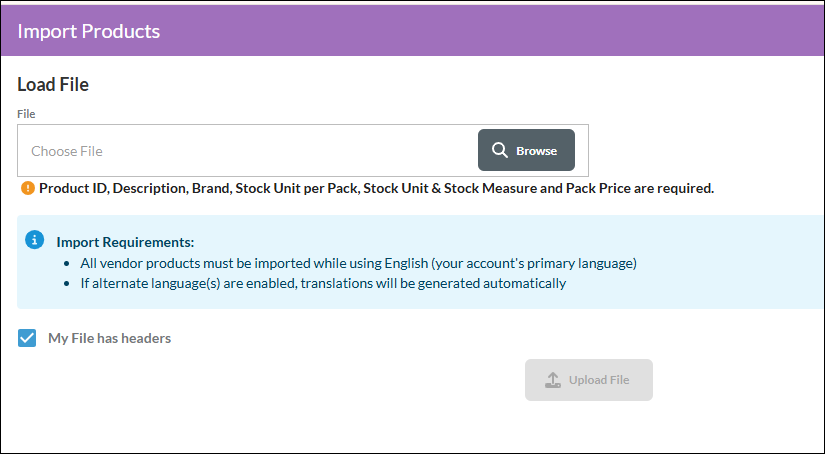The height and width of the screenshot is (454, 825).
Task: Click the blue info circle icon
Action: click(35, 240)
